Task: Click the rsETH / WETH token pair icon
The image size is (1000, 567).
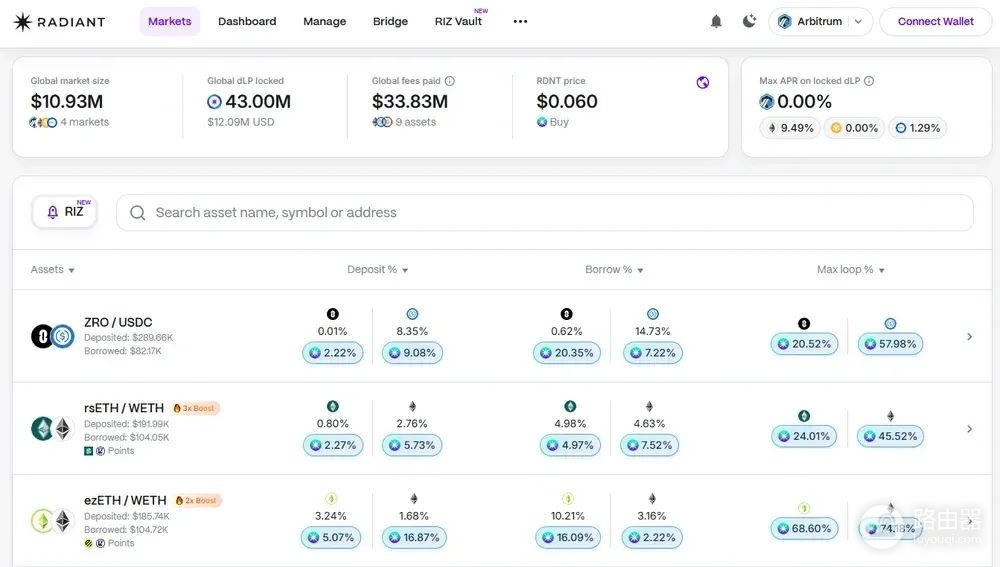Action: point(53,429)
